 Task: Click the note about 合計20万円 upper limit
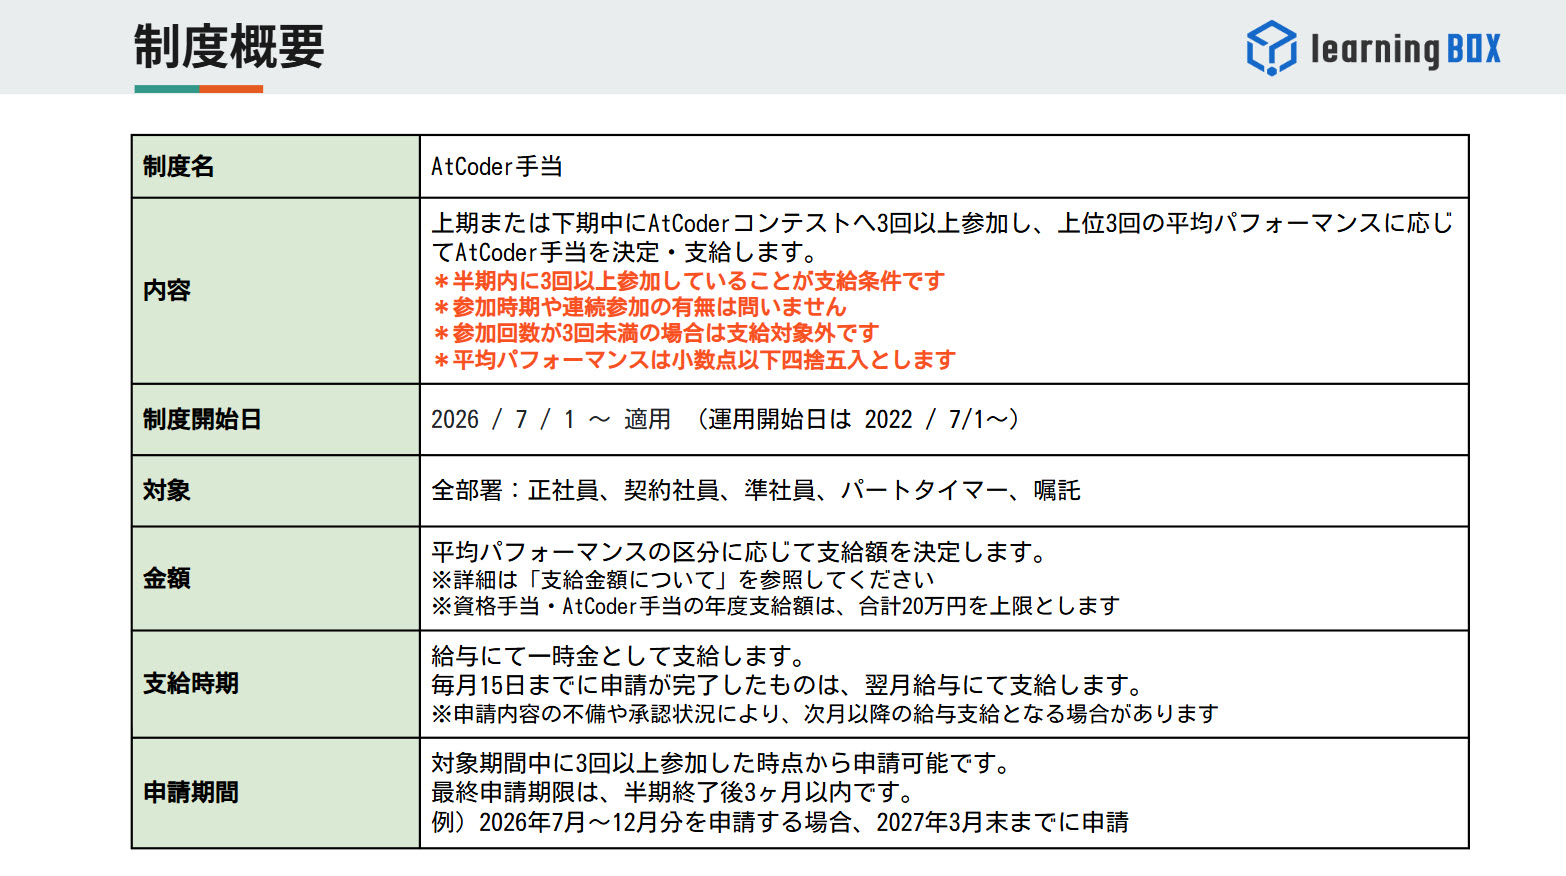tap(775, 606)
